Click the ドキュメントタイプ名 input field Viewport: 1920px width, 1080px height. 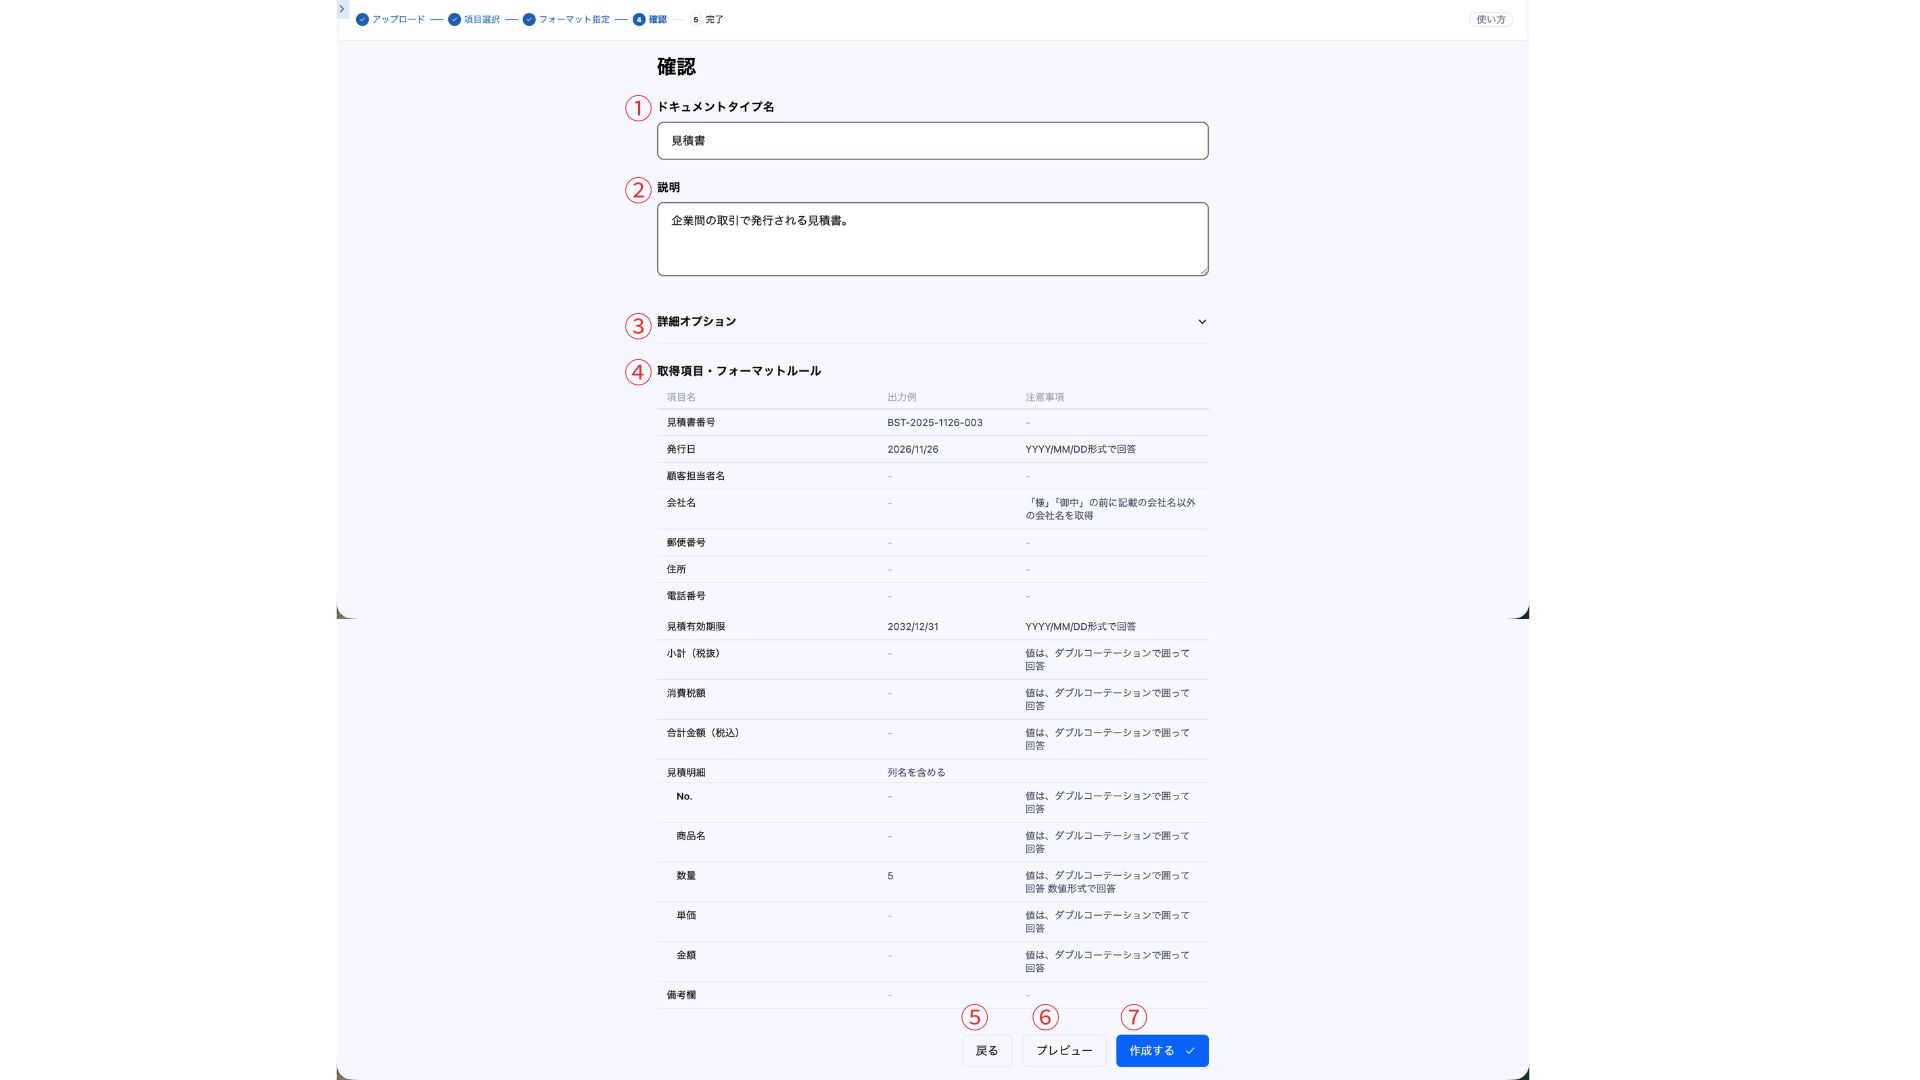[x=932, y=141]
